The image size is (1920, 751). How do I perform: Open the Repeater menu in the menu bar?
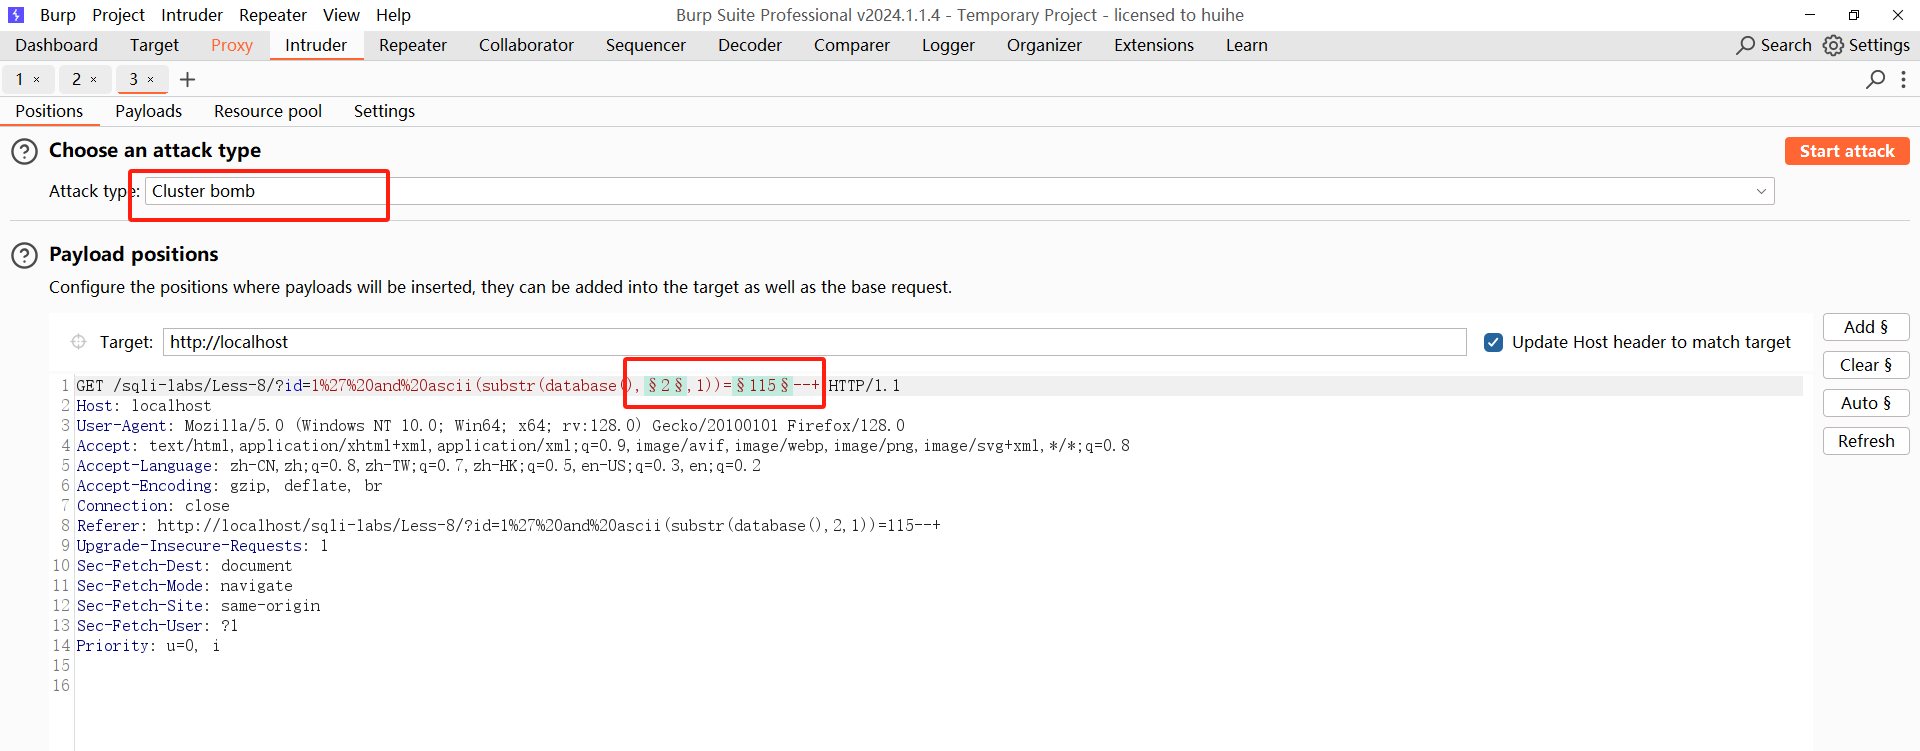click(272, 15)
